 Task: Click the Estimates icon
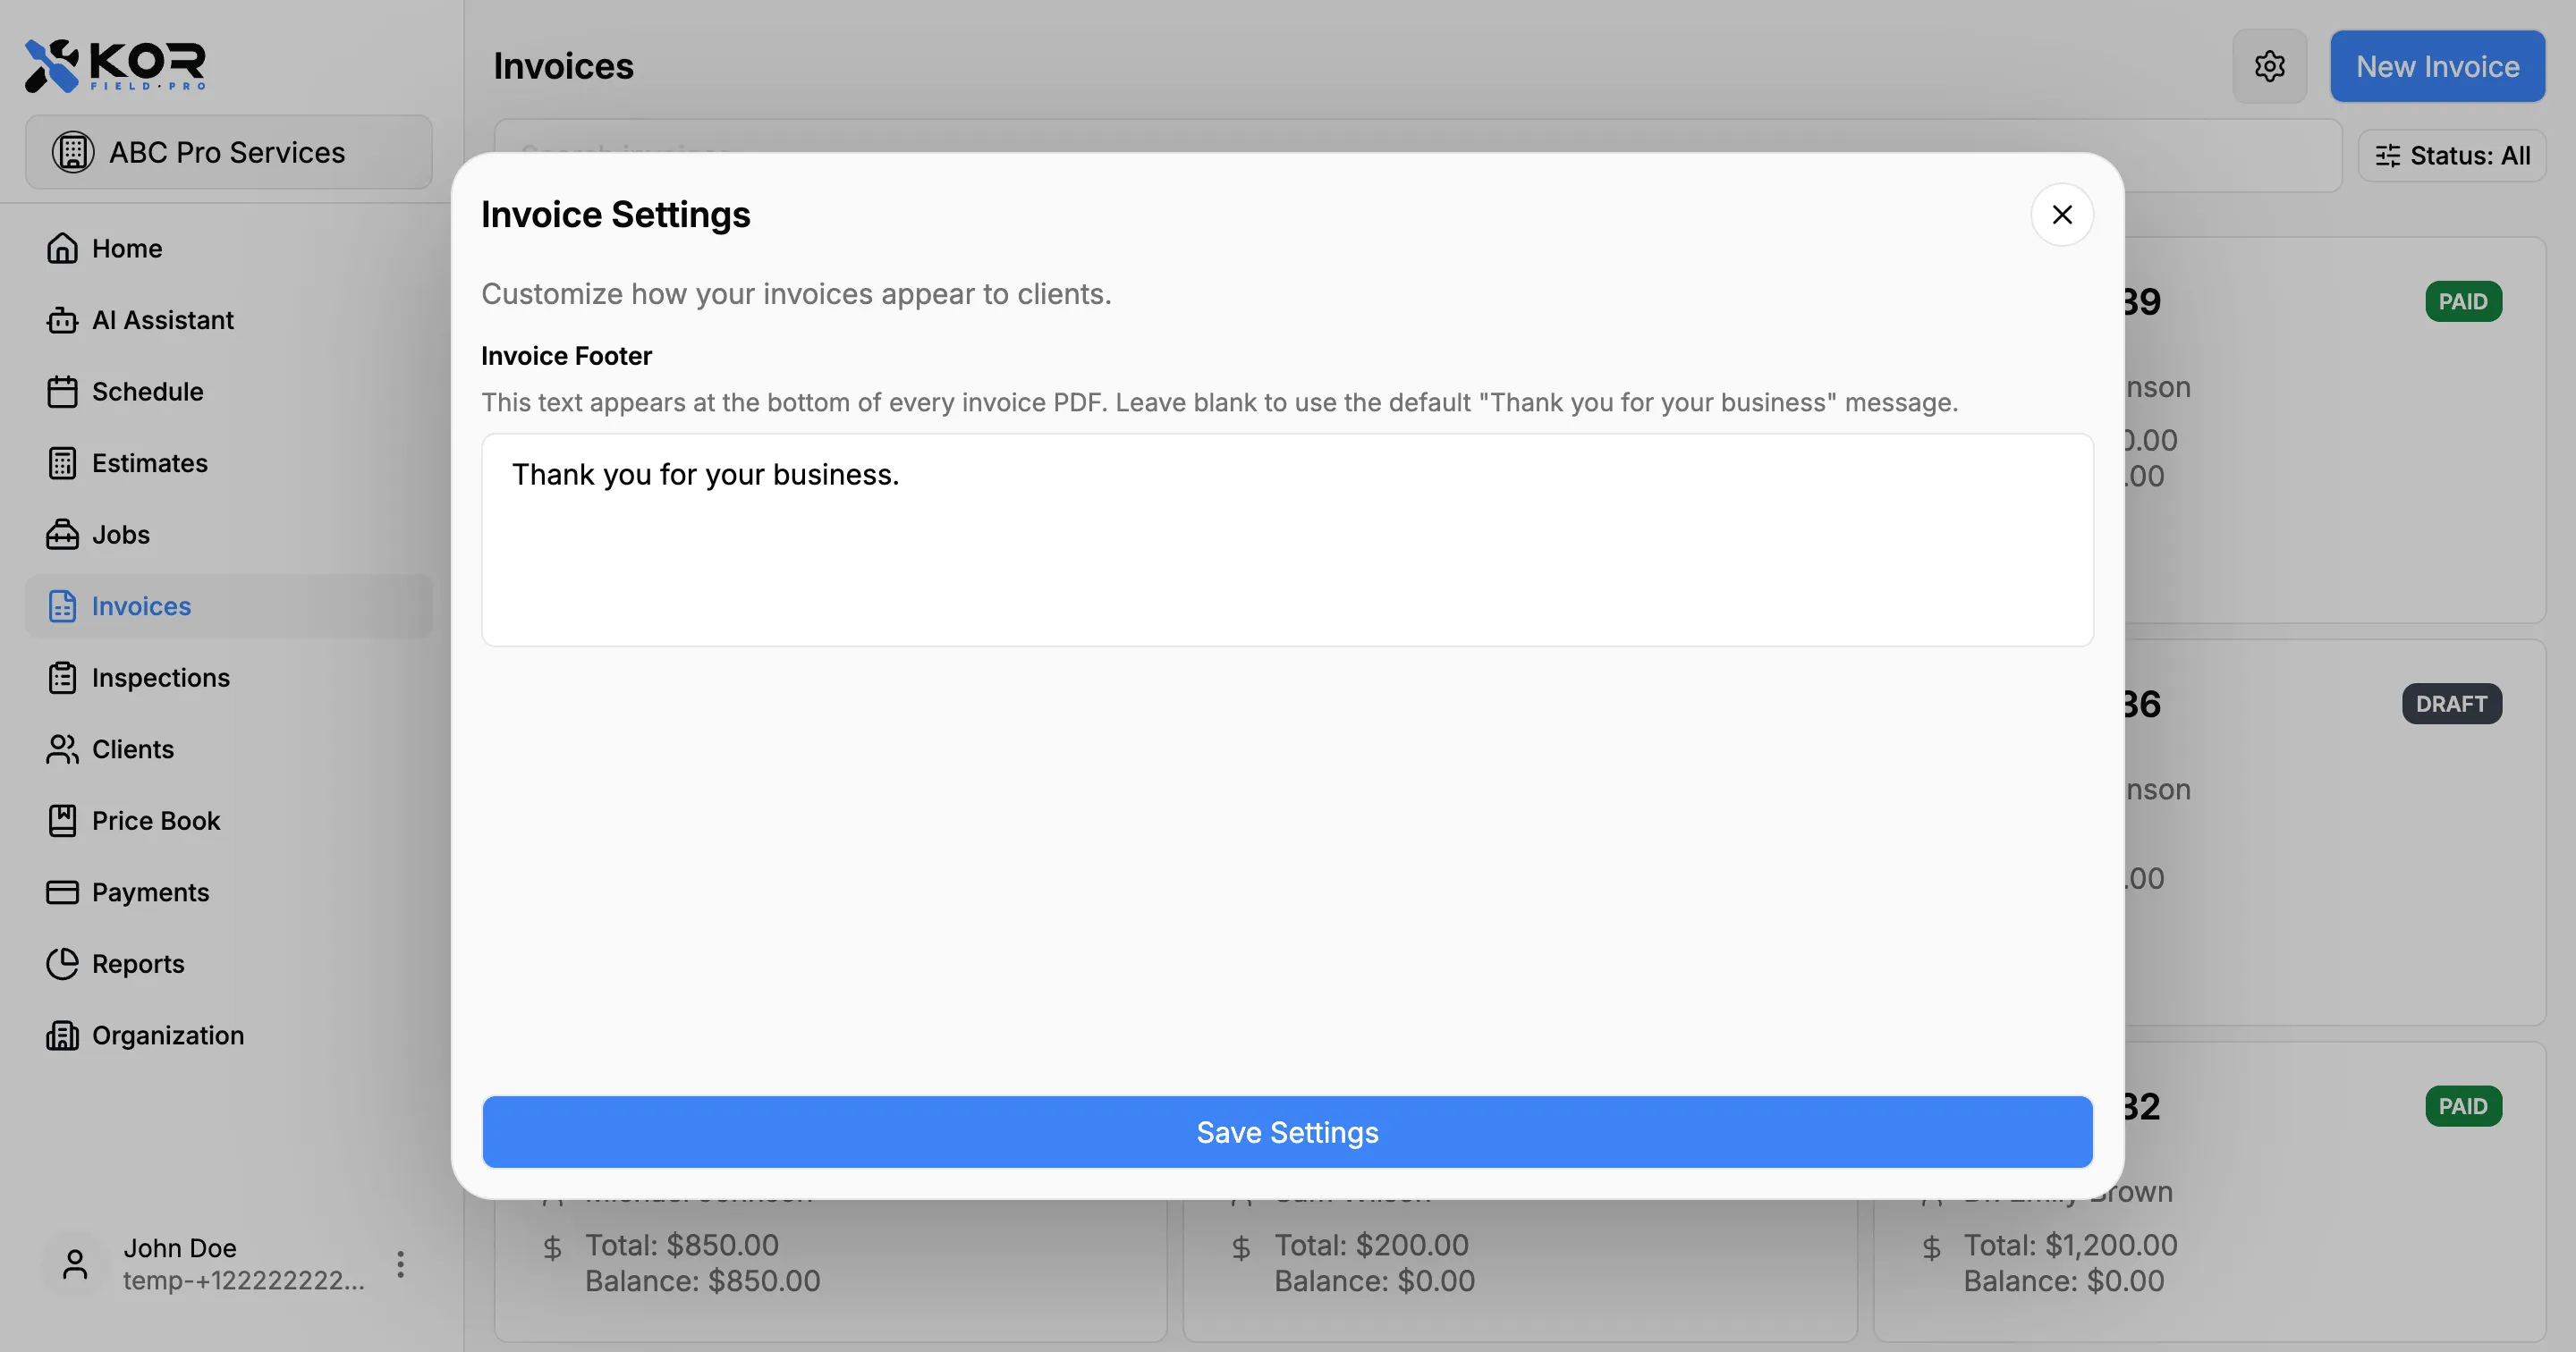(x=62, y=463)
